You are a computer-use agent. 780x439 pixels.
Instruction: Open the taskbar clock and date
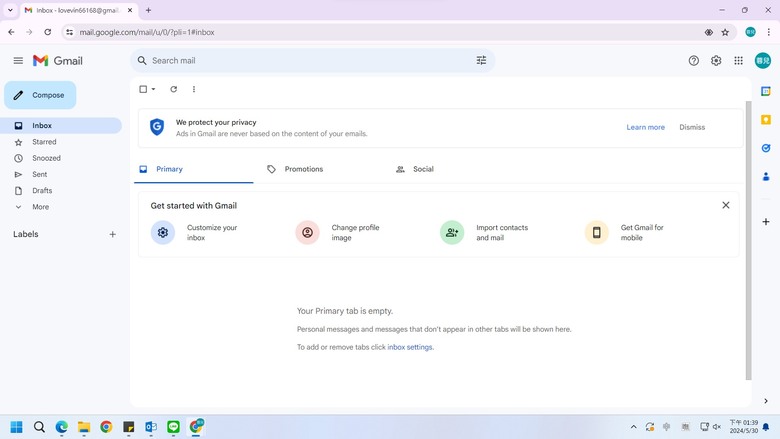click(x=744, y=427)
